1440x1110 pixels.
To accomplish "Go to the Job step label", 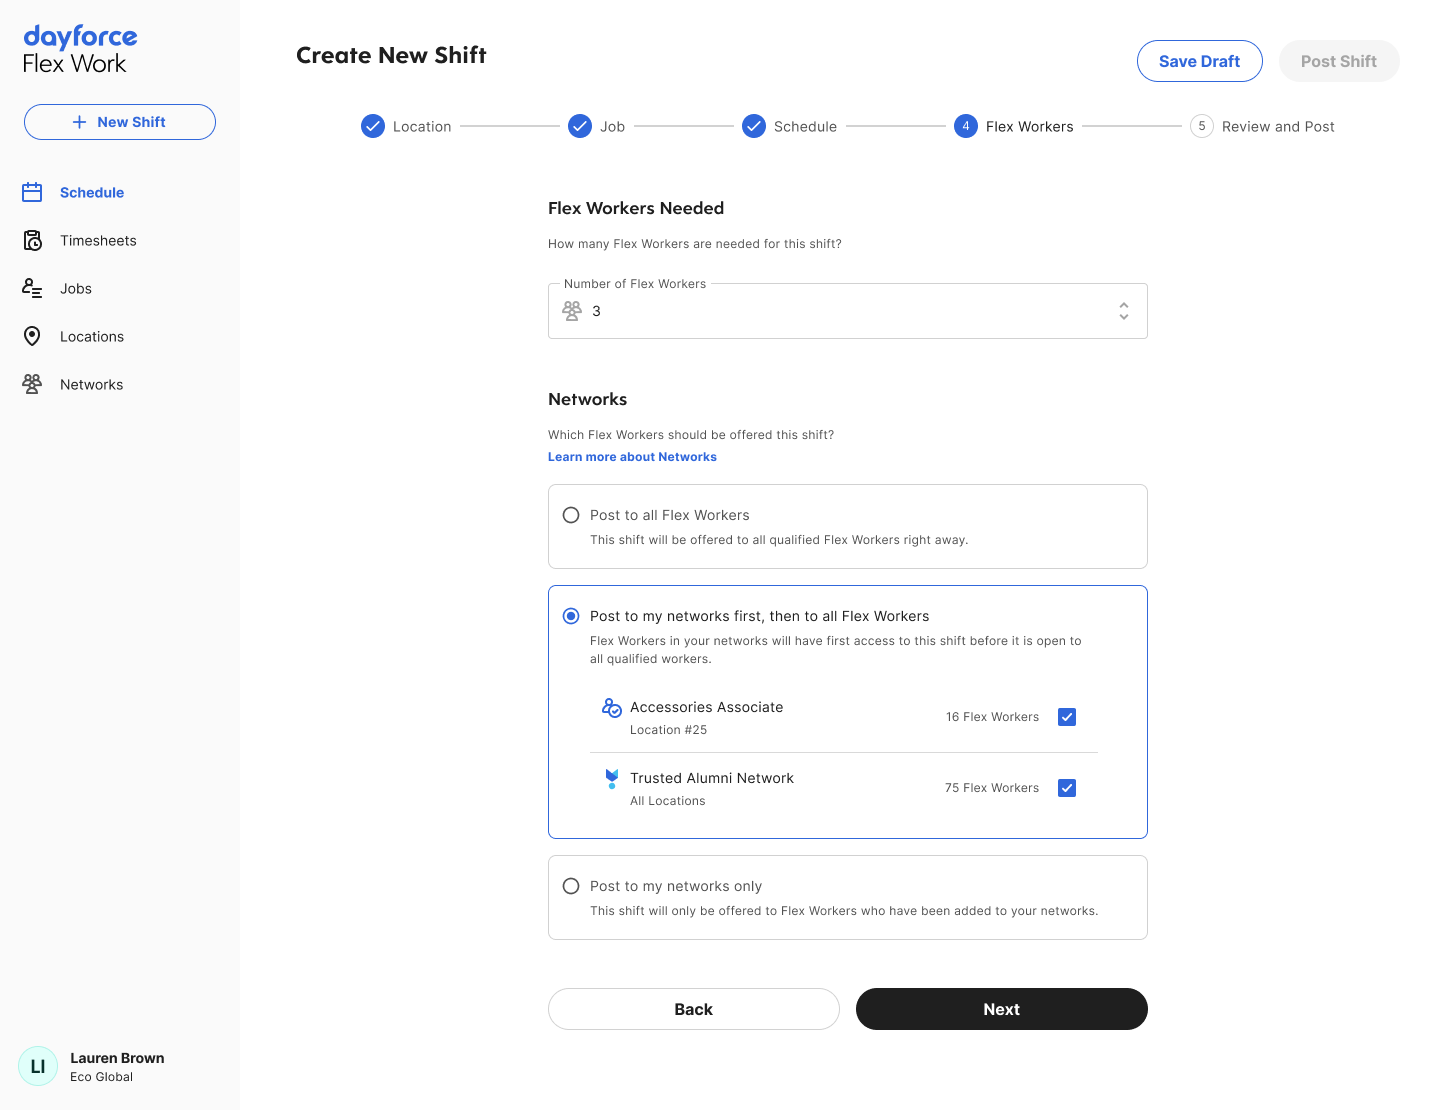I will click(612, 126).
